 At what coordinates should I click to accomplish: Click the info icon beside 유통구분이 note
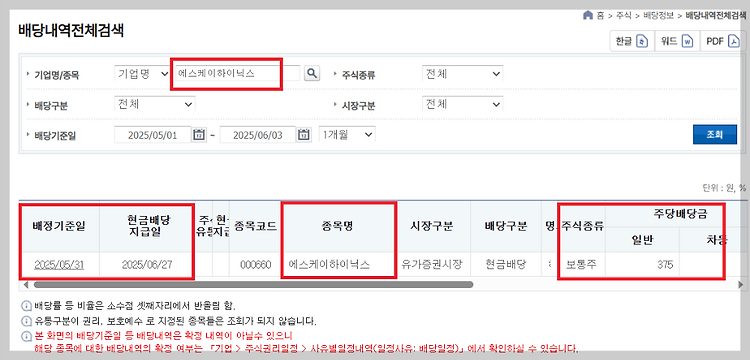27,321
